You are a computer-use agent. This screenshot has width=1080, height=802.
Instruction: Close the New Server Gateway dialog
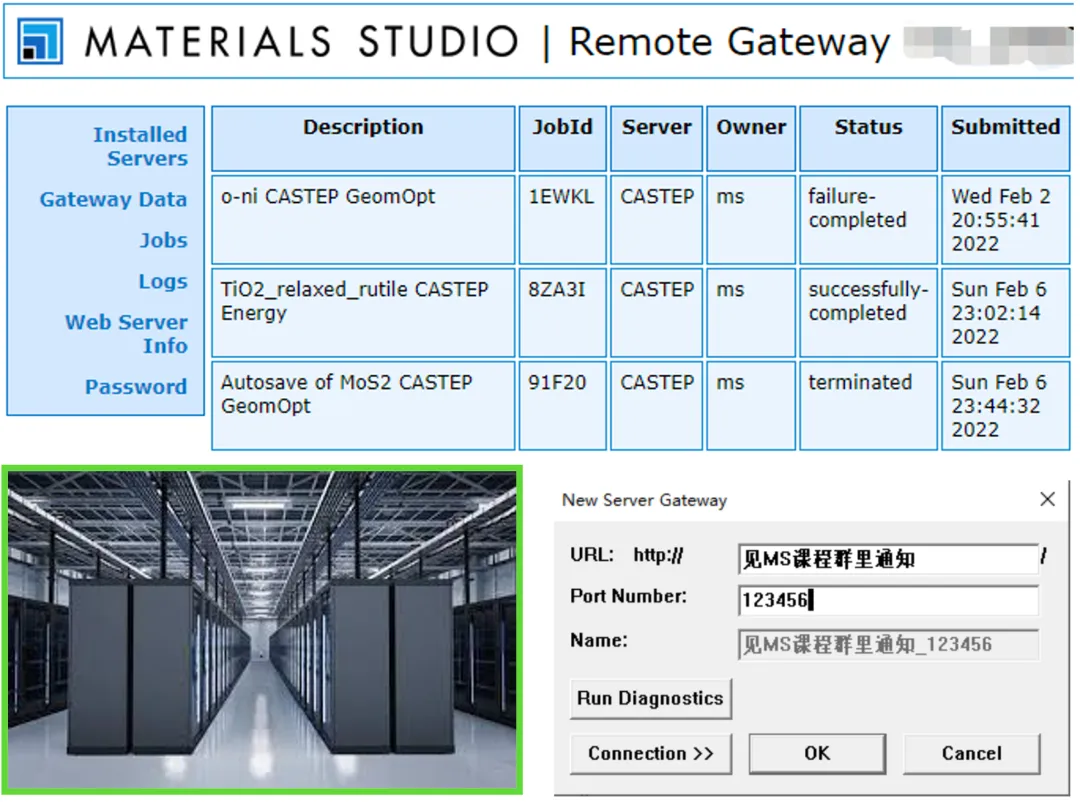click(x=1047, y=499)
